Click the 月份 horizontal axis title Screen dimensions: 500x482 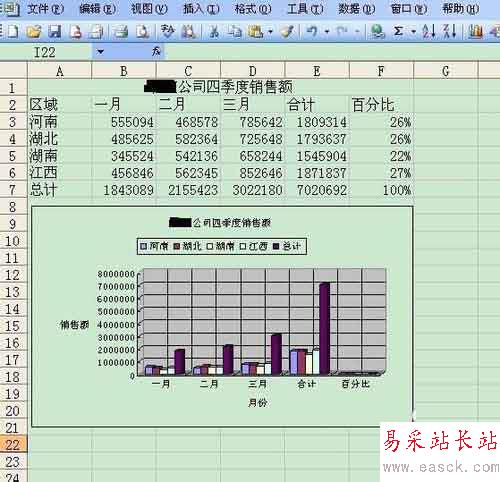pyautogui.click(x=257, y=403)
